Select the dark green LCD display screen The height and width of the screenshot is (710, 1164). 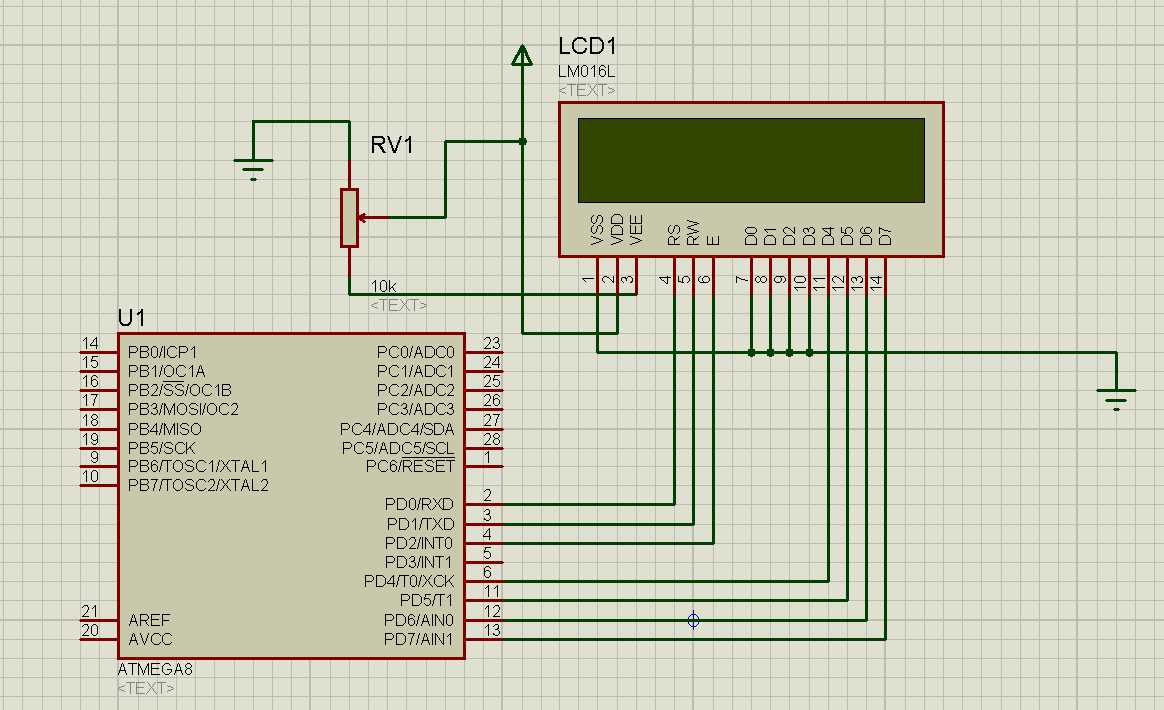point(751,160)
